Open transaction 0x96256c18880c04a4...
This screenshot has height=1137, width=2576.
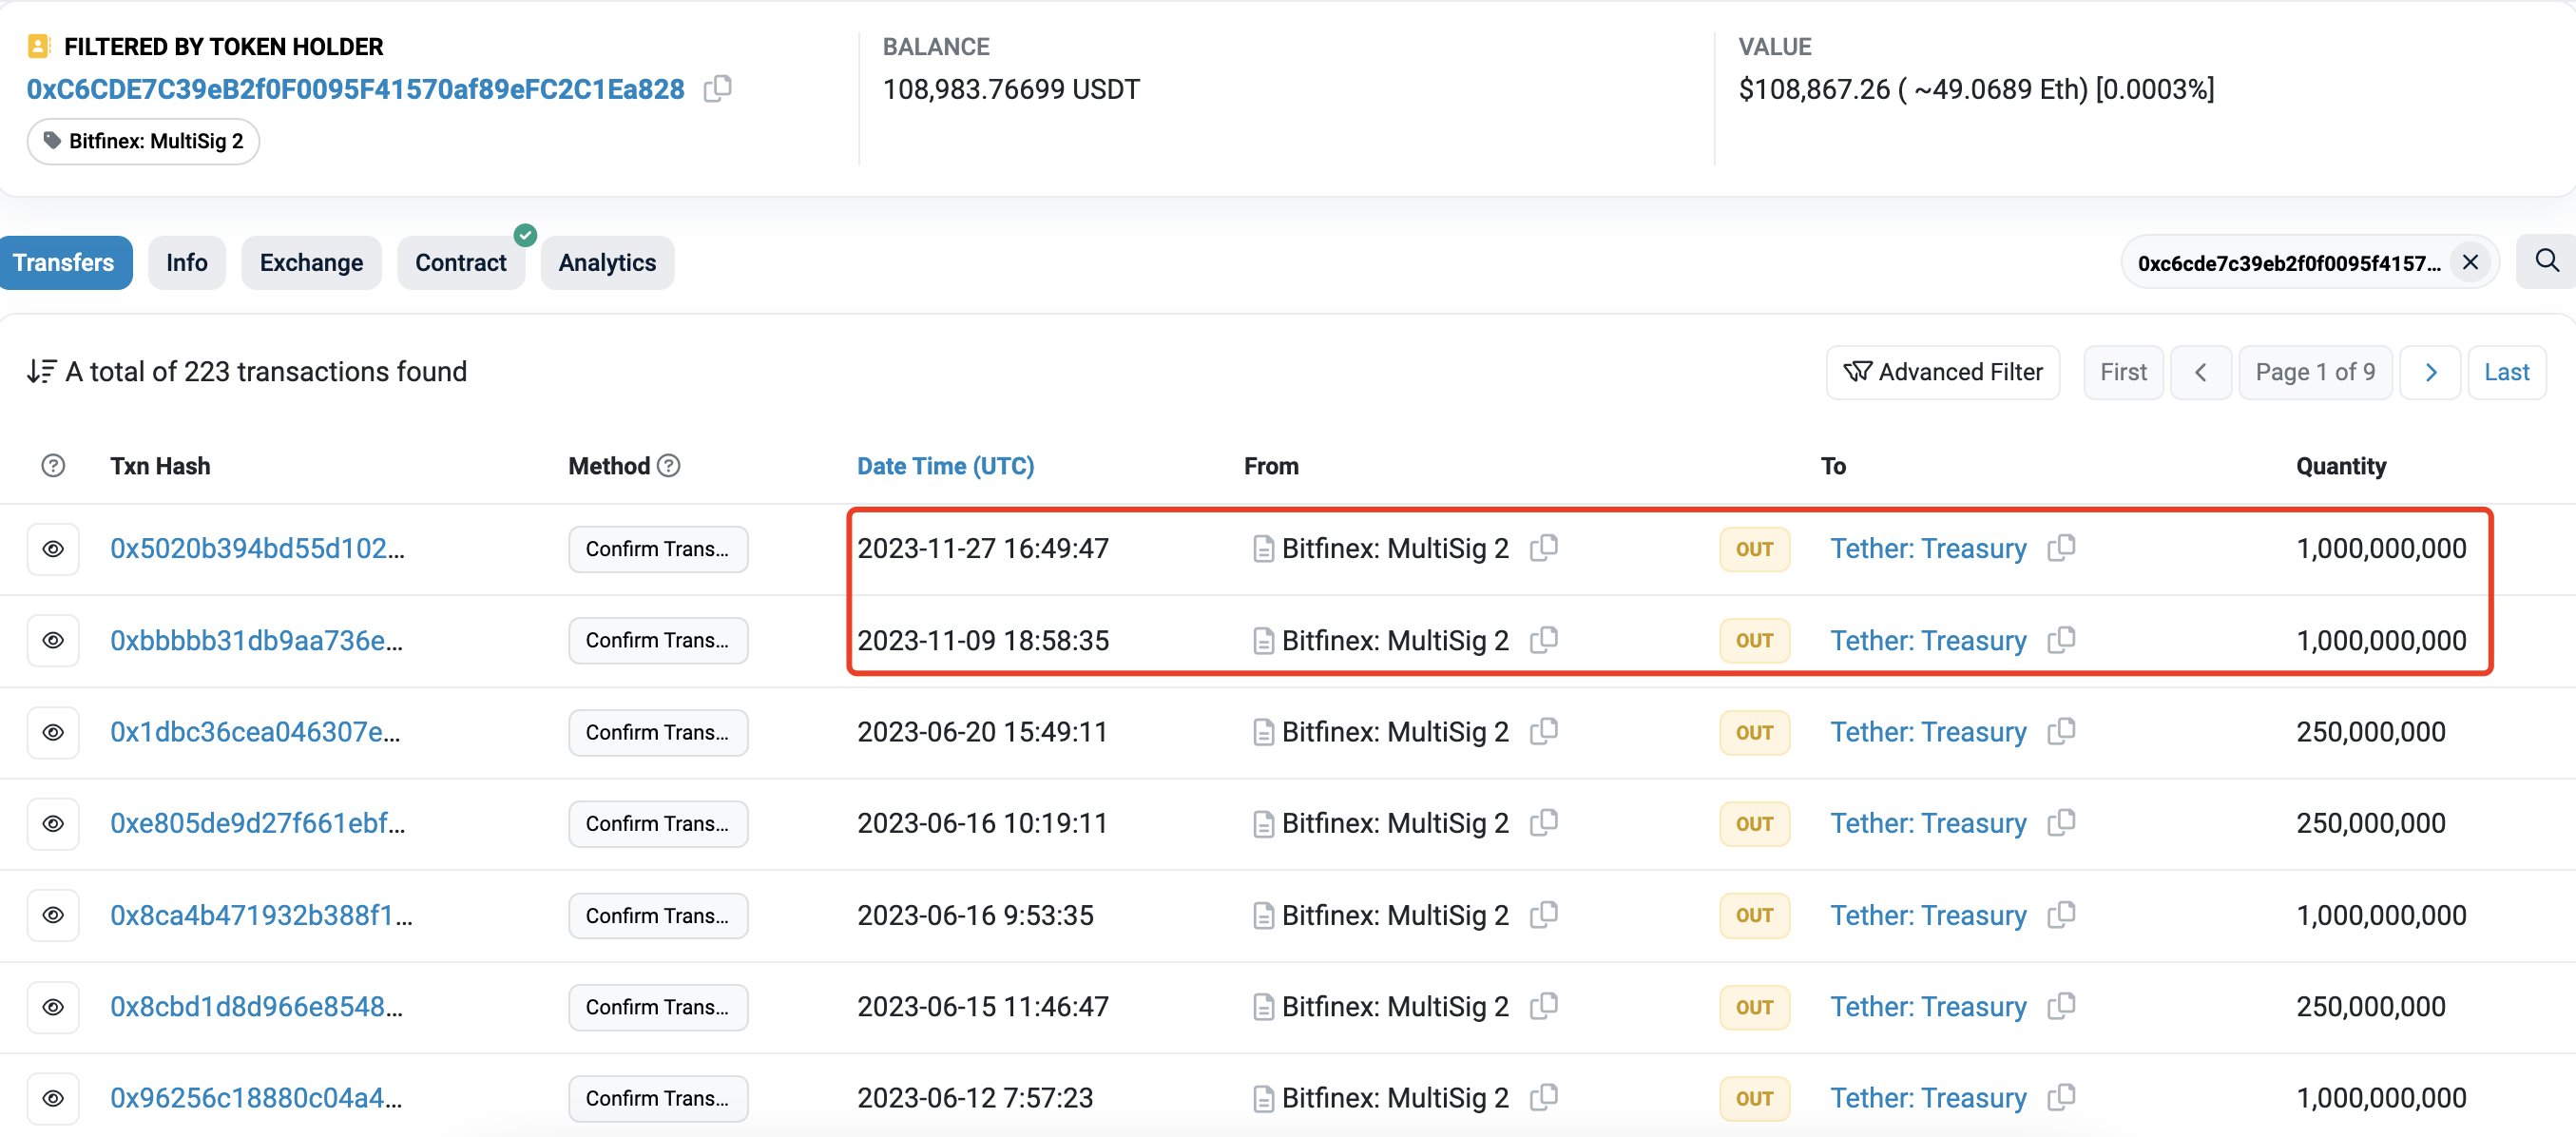tap(256, 1098)
